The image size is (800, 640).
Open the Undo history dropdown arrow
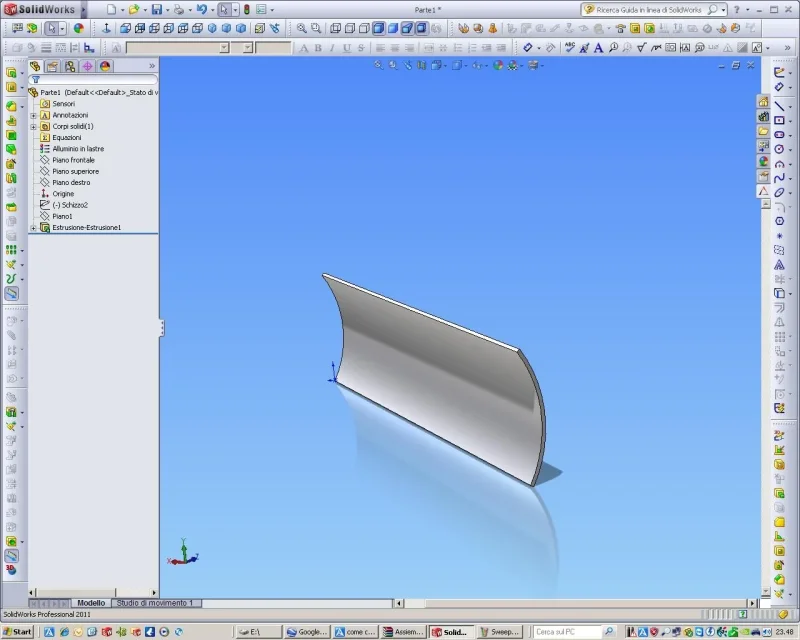pyautogui.click(x=213, y=10)
